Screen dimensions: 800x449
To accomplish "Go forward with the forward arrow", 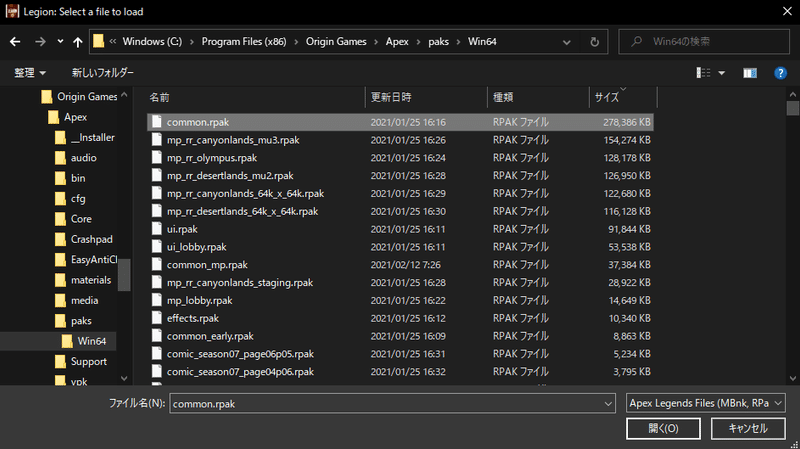I will pos(40,42).
